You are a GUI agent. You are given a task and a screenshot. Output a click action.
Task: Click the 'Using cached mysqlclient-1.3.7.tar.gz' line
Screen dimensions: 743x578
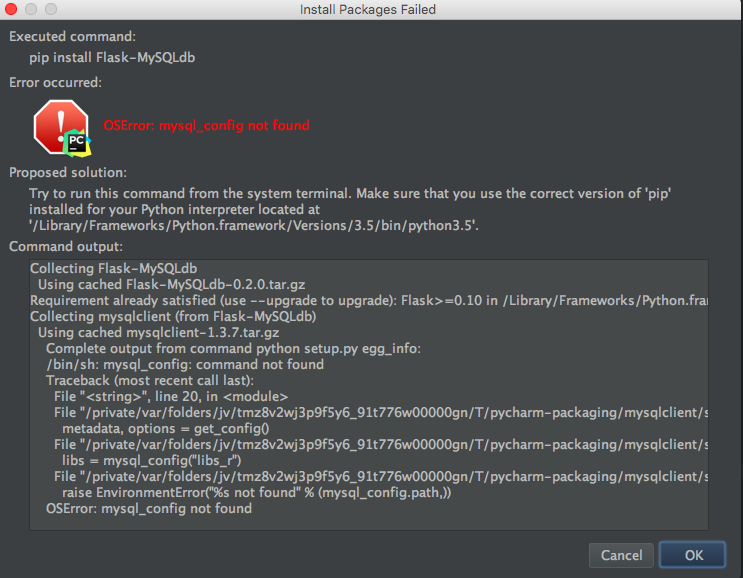pos(158,333)
